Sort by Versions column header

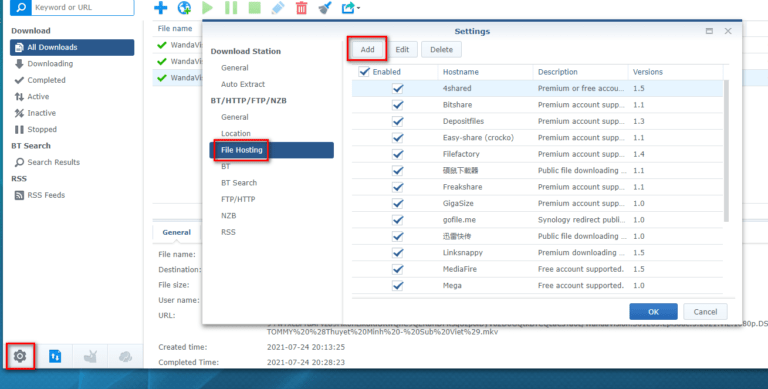point(675,72)
